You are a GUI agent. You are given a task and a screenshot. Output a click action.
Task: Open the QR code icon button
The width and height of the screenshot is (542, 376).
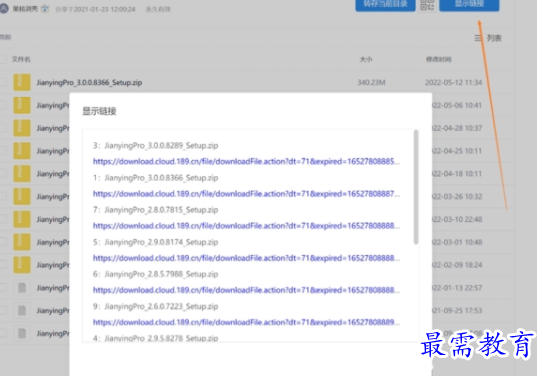click(x=427, y=5)
